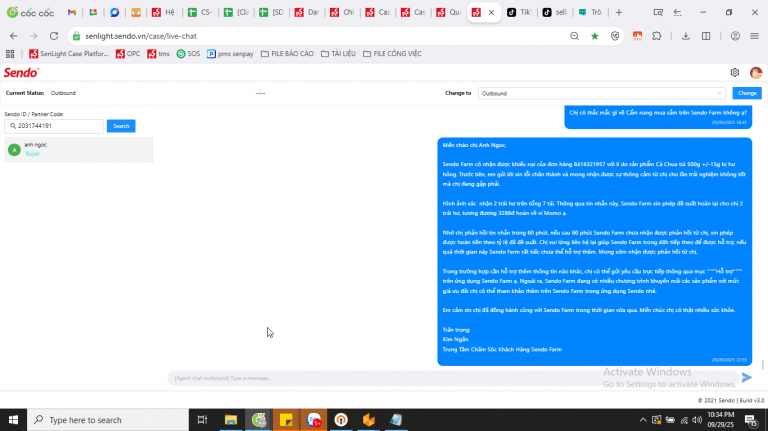Open the SOS bookmark
The image size is (768, 431).
click(189, 54)
